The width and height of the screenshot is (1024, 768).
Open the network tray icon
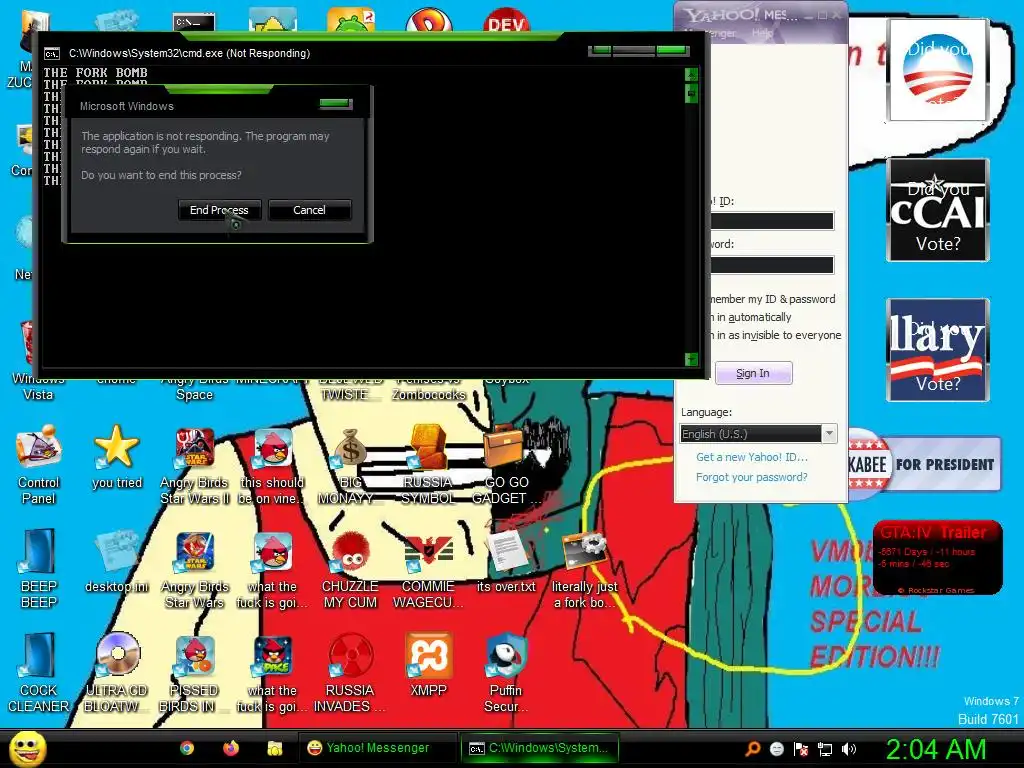click(825, 749)
